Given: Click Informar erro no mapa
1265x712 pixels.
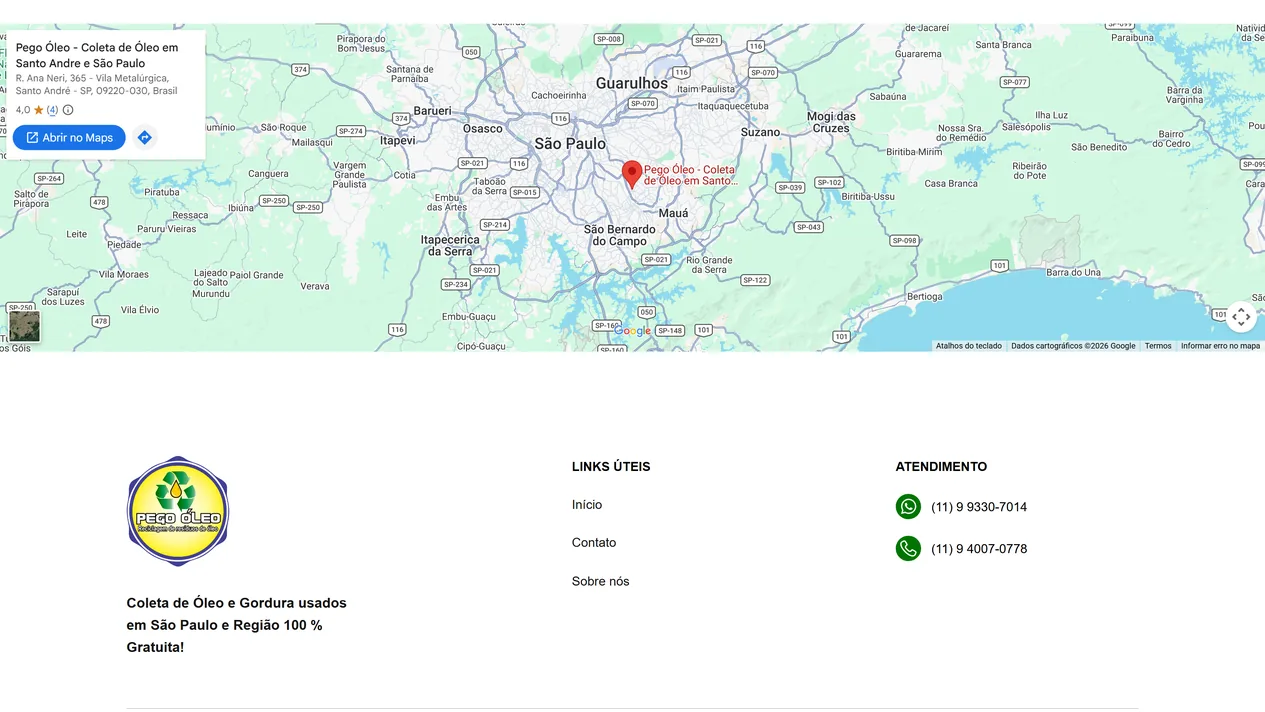Looking at the screenshot, I should pos(1220,346).
